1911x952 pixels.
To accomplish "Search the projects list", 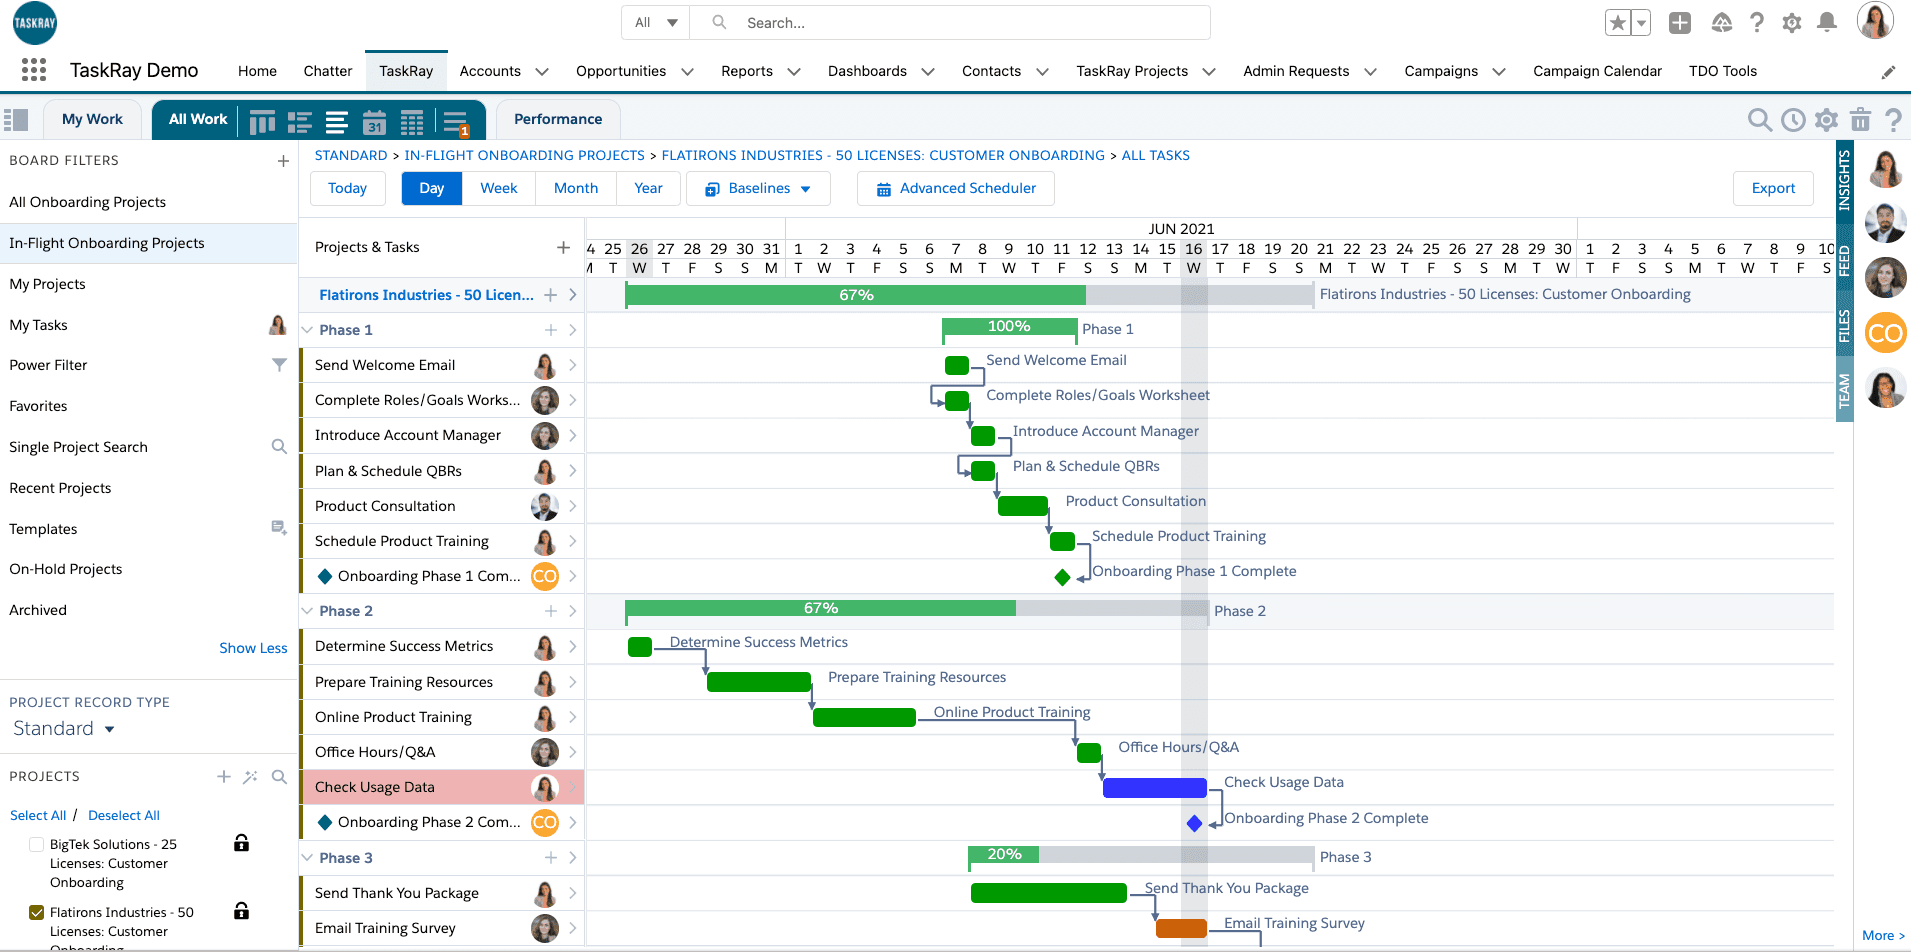I will click(x=279, y=776).
